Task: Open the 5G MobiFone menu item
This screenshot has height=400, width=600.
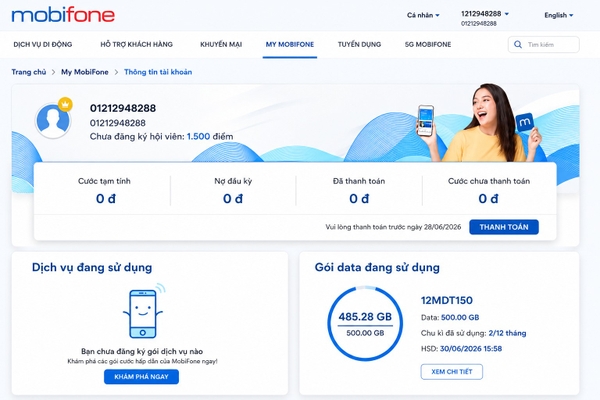Action: point(428,44)
